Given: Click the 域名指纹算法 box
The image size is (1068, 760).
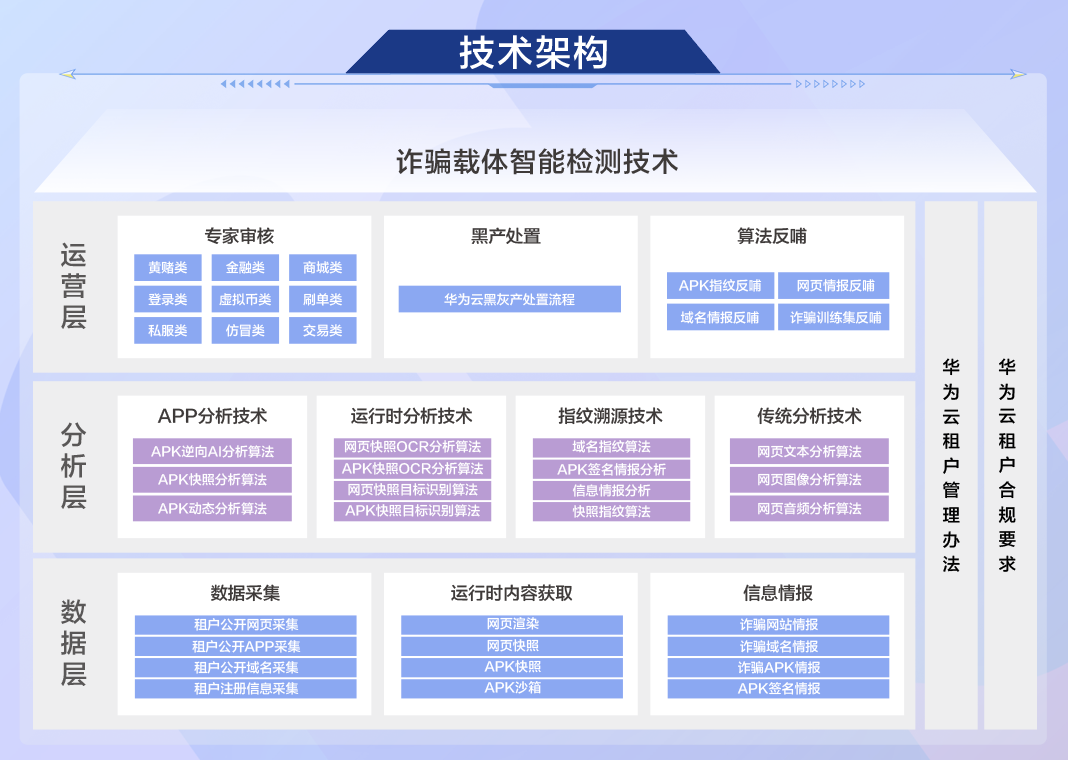Looking at the screenshot, I should pyautogui.click(x=611, y=447).
